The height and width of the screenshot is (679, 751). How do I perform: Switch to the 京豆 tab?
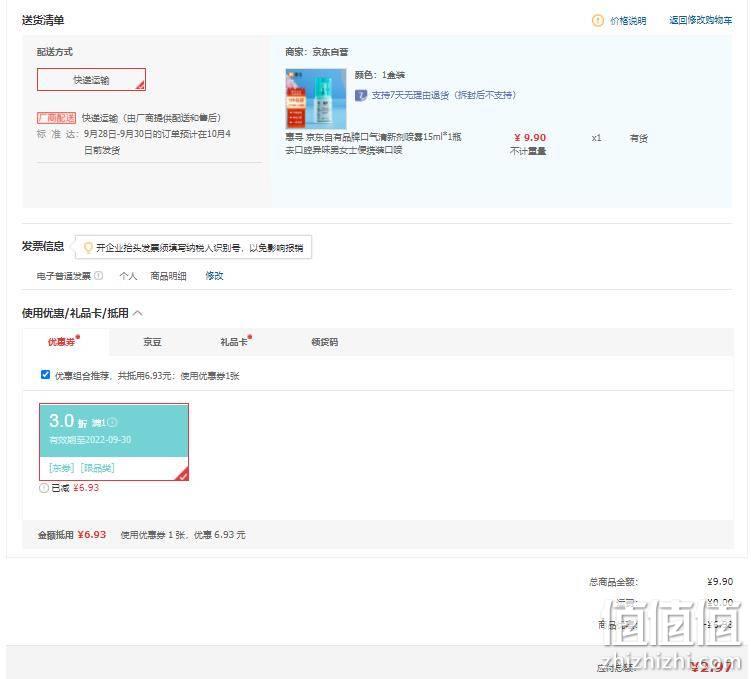point(152,342)
